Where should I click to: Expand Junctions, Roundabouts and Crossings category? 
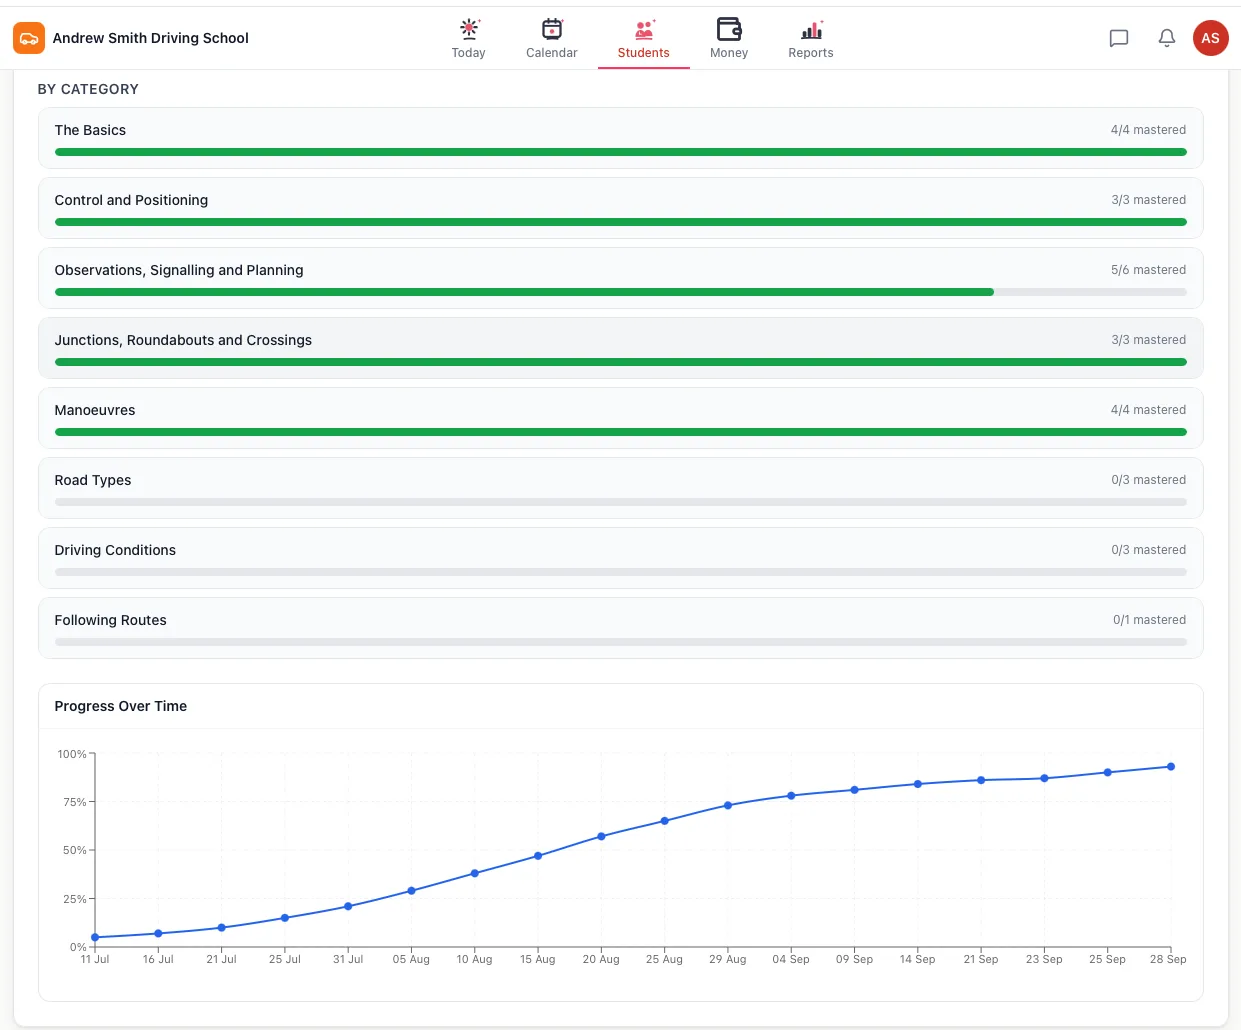[x=620, y=348]
